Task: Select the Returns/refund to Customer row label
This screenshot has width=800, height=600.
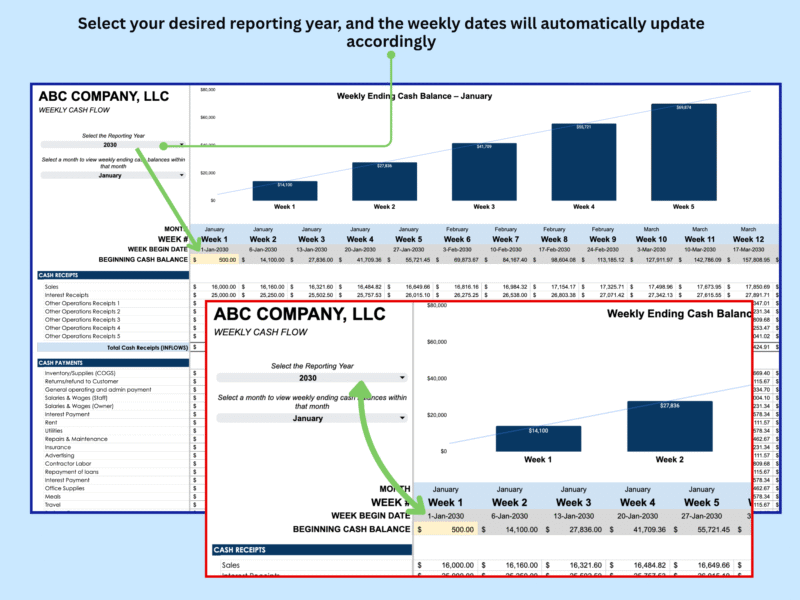Action: click(x=81, y=381)
